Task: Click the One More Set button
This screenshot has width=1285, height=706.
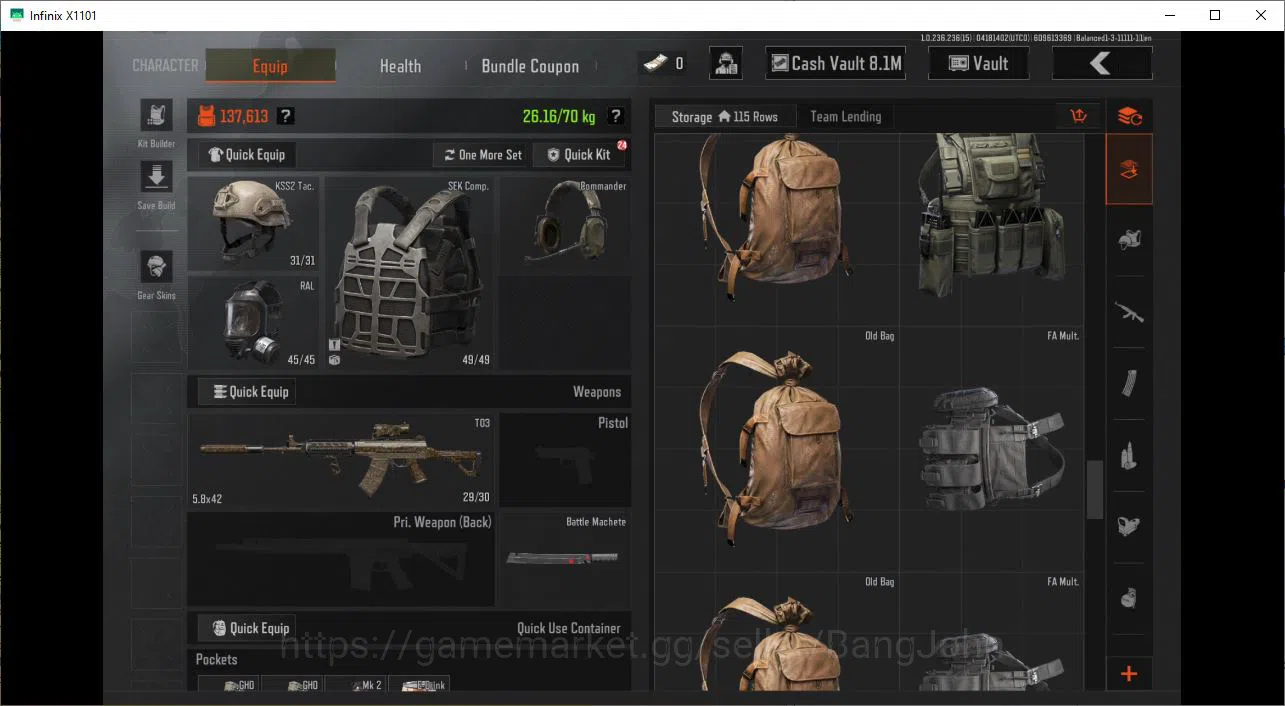Action: [482, 155]
